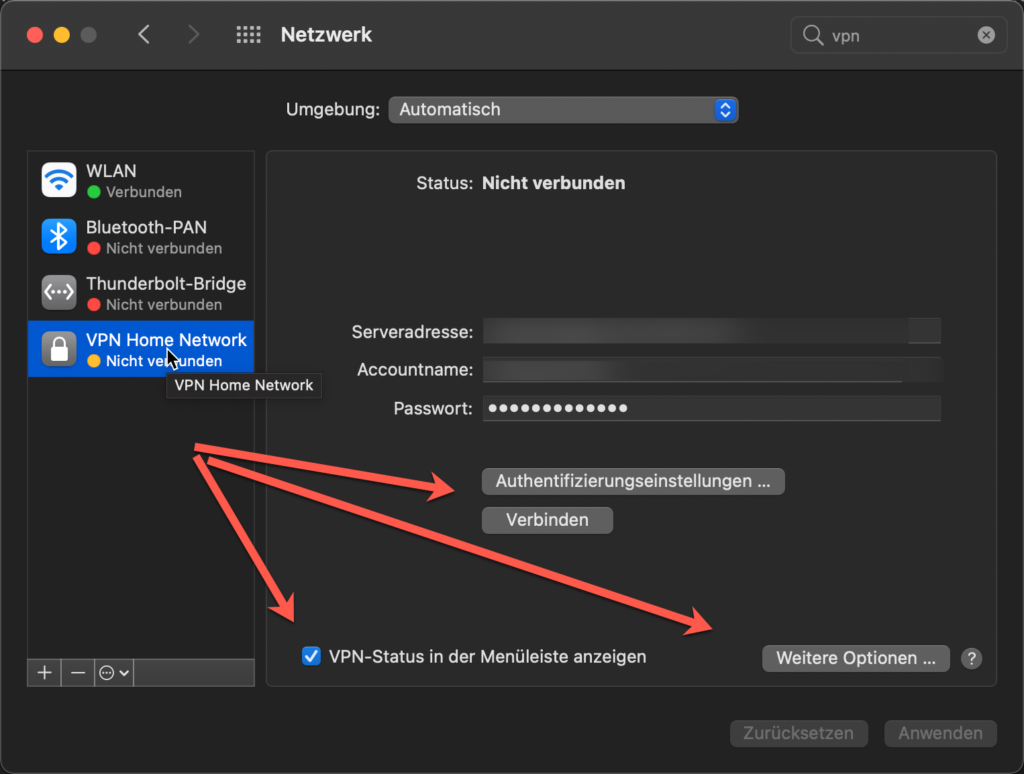This screenshot has height=774, width=1024.
Task: Click the Verbinden button
Action: 547,519
